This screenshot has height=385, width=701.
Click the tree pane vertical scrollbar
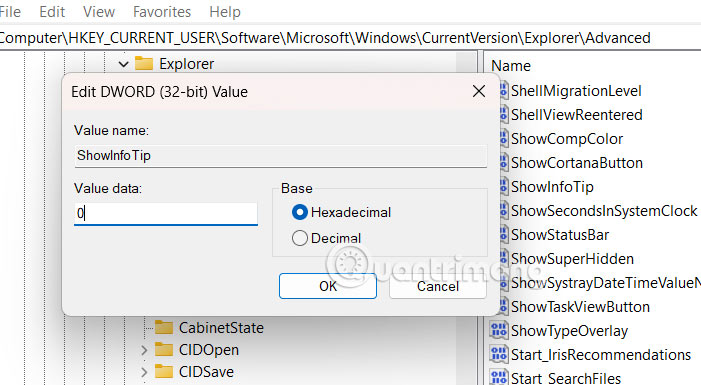[x=466, y=351]
